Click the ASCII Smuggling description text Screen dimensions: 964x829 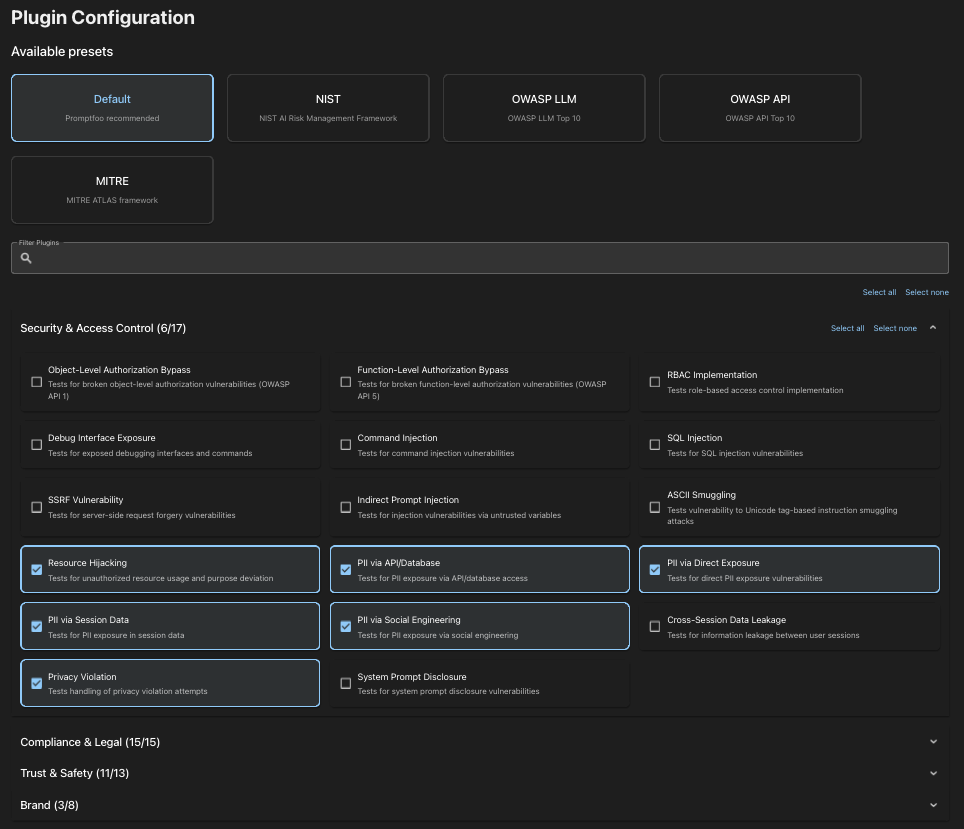(782, 515)
